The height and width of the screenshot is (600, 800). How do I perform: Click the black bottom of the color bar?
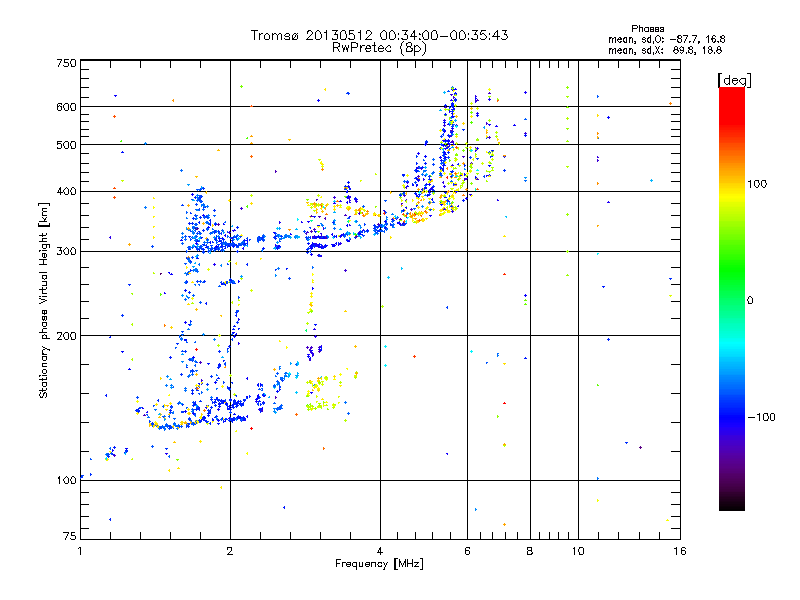[732, 503]
